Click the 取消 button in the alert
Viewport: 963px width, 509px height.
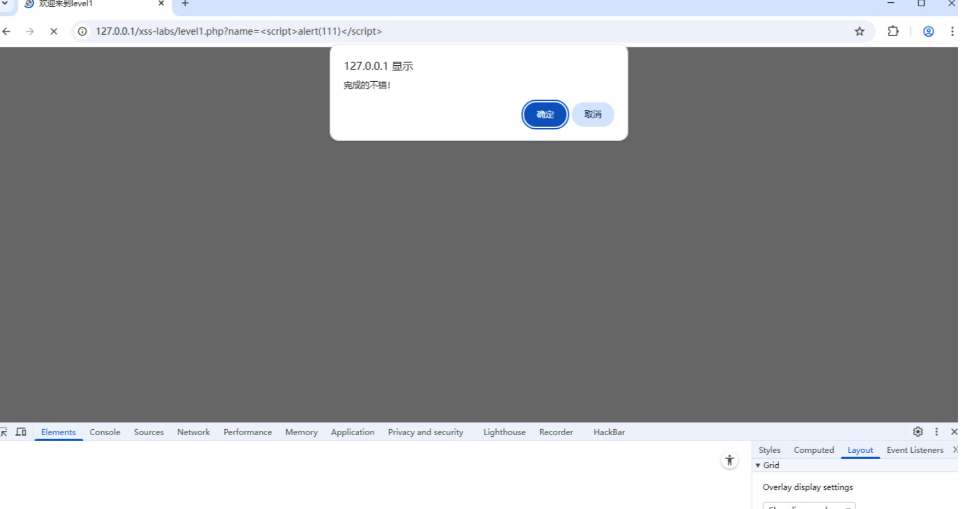pos(593,114)
